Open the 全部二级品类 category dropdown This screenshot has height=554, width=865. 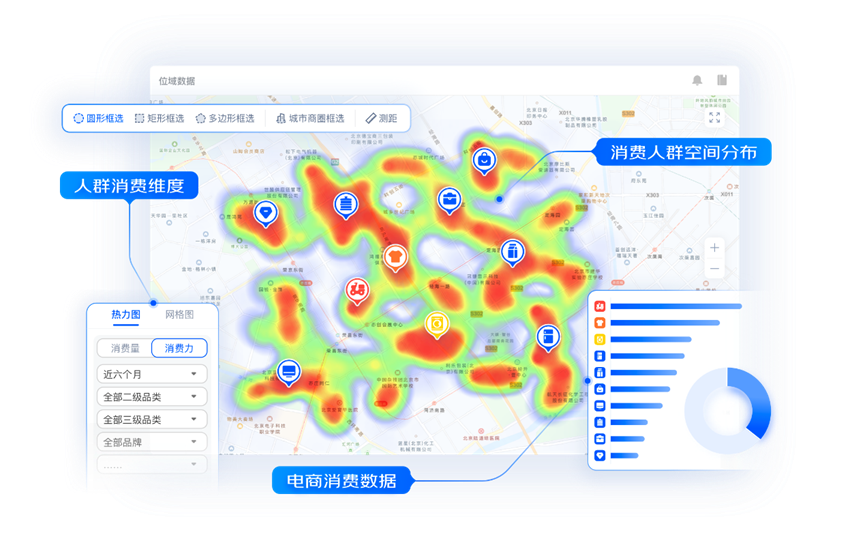(x=152, y=397)
